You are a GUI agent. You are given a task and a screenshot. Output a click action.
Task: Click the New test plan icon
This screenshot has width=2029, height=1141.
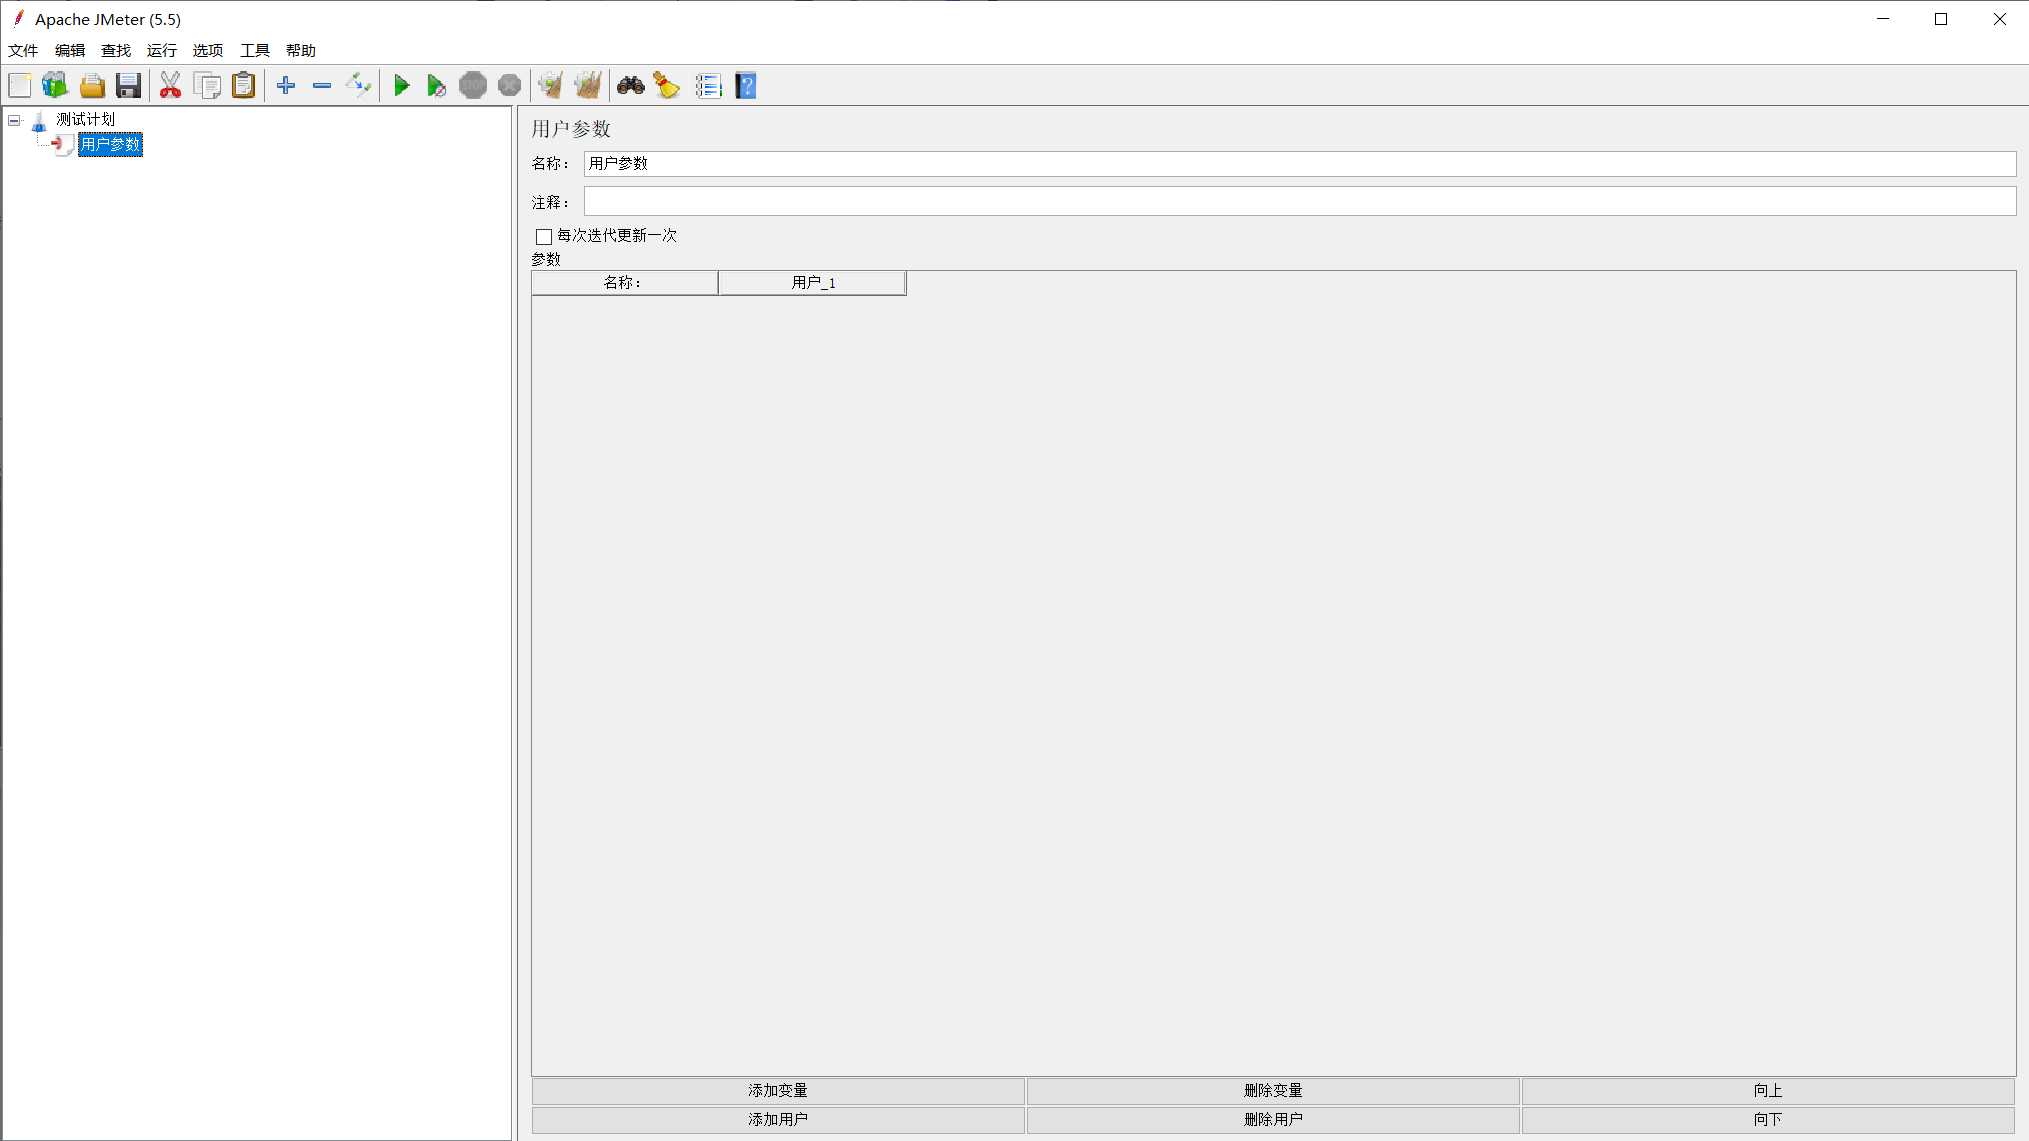[20, 86]
